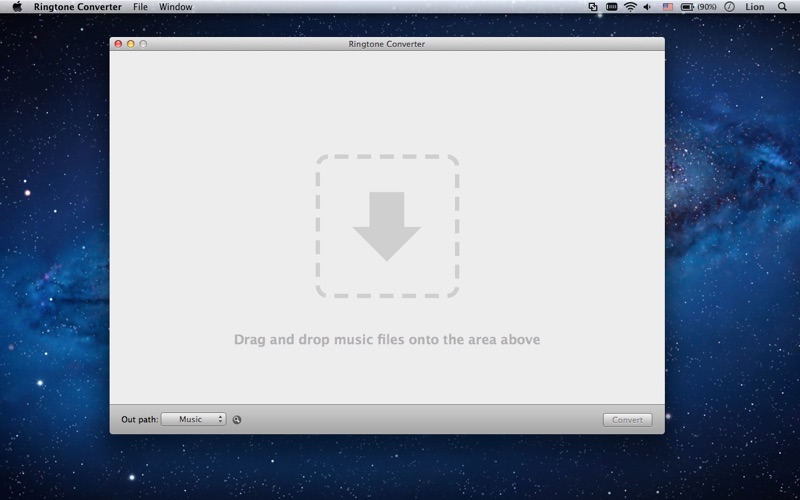Click the Out path label

point(140,419)
